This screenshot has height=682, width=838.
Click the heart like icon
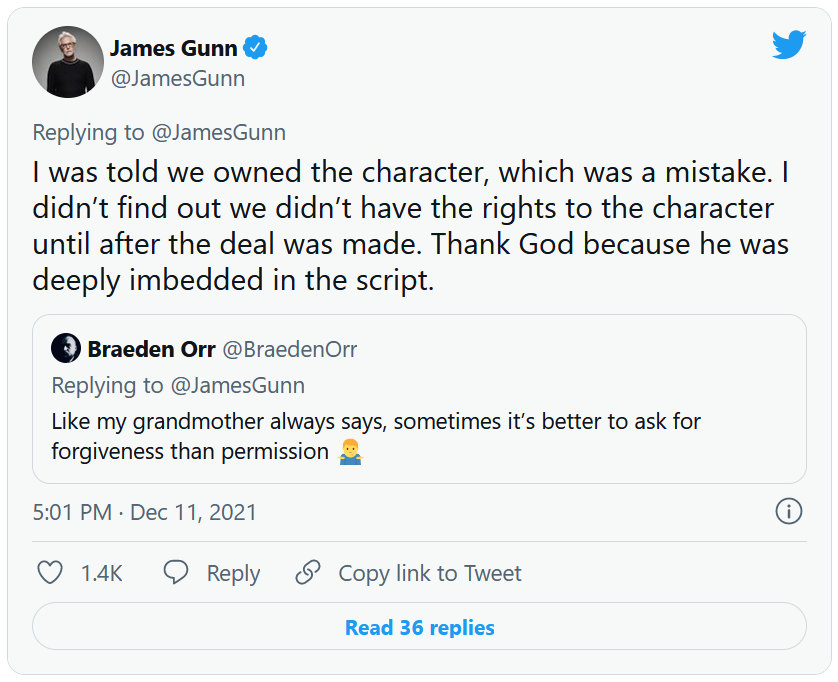click(x=49, y=573)
